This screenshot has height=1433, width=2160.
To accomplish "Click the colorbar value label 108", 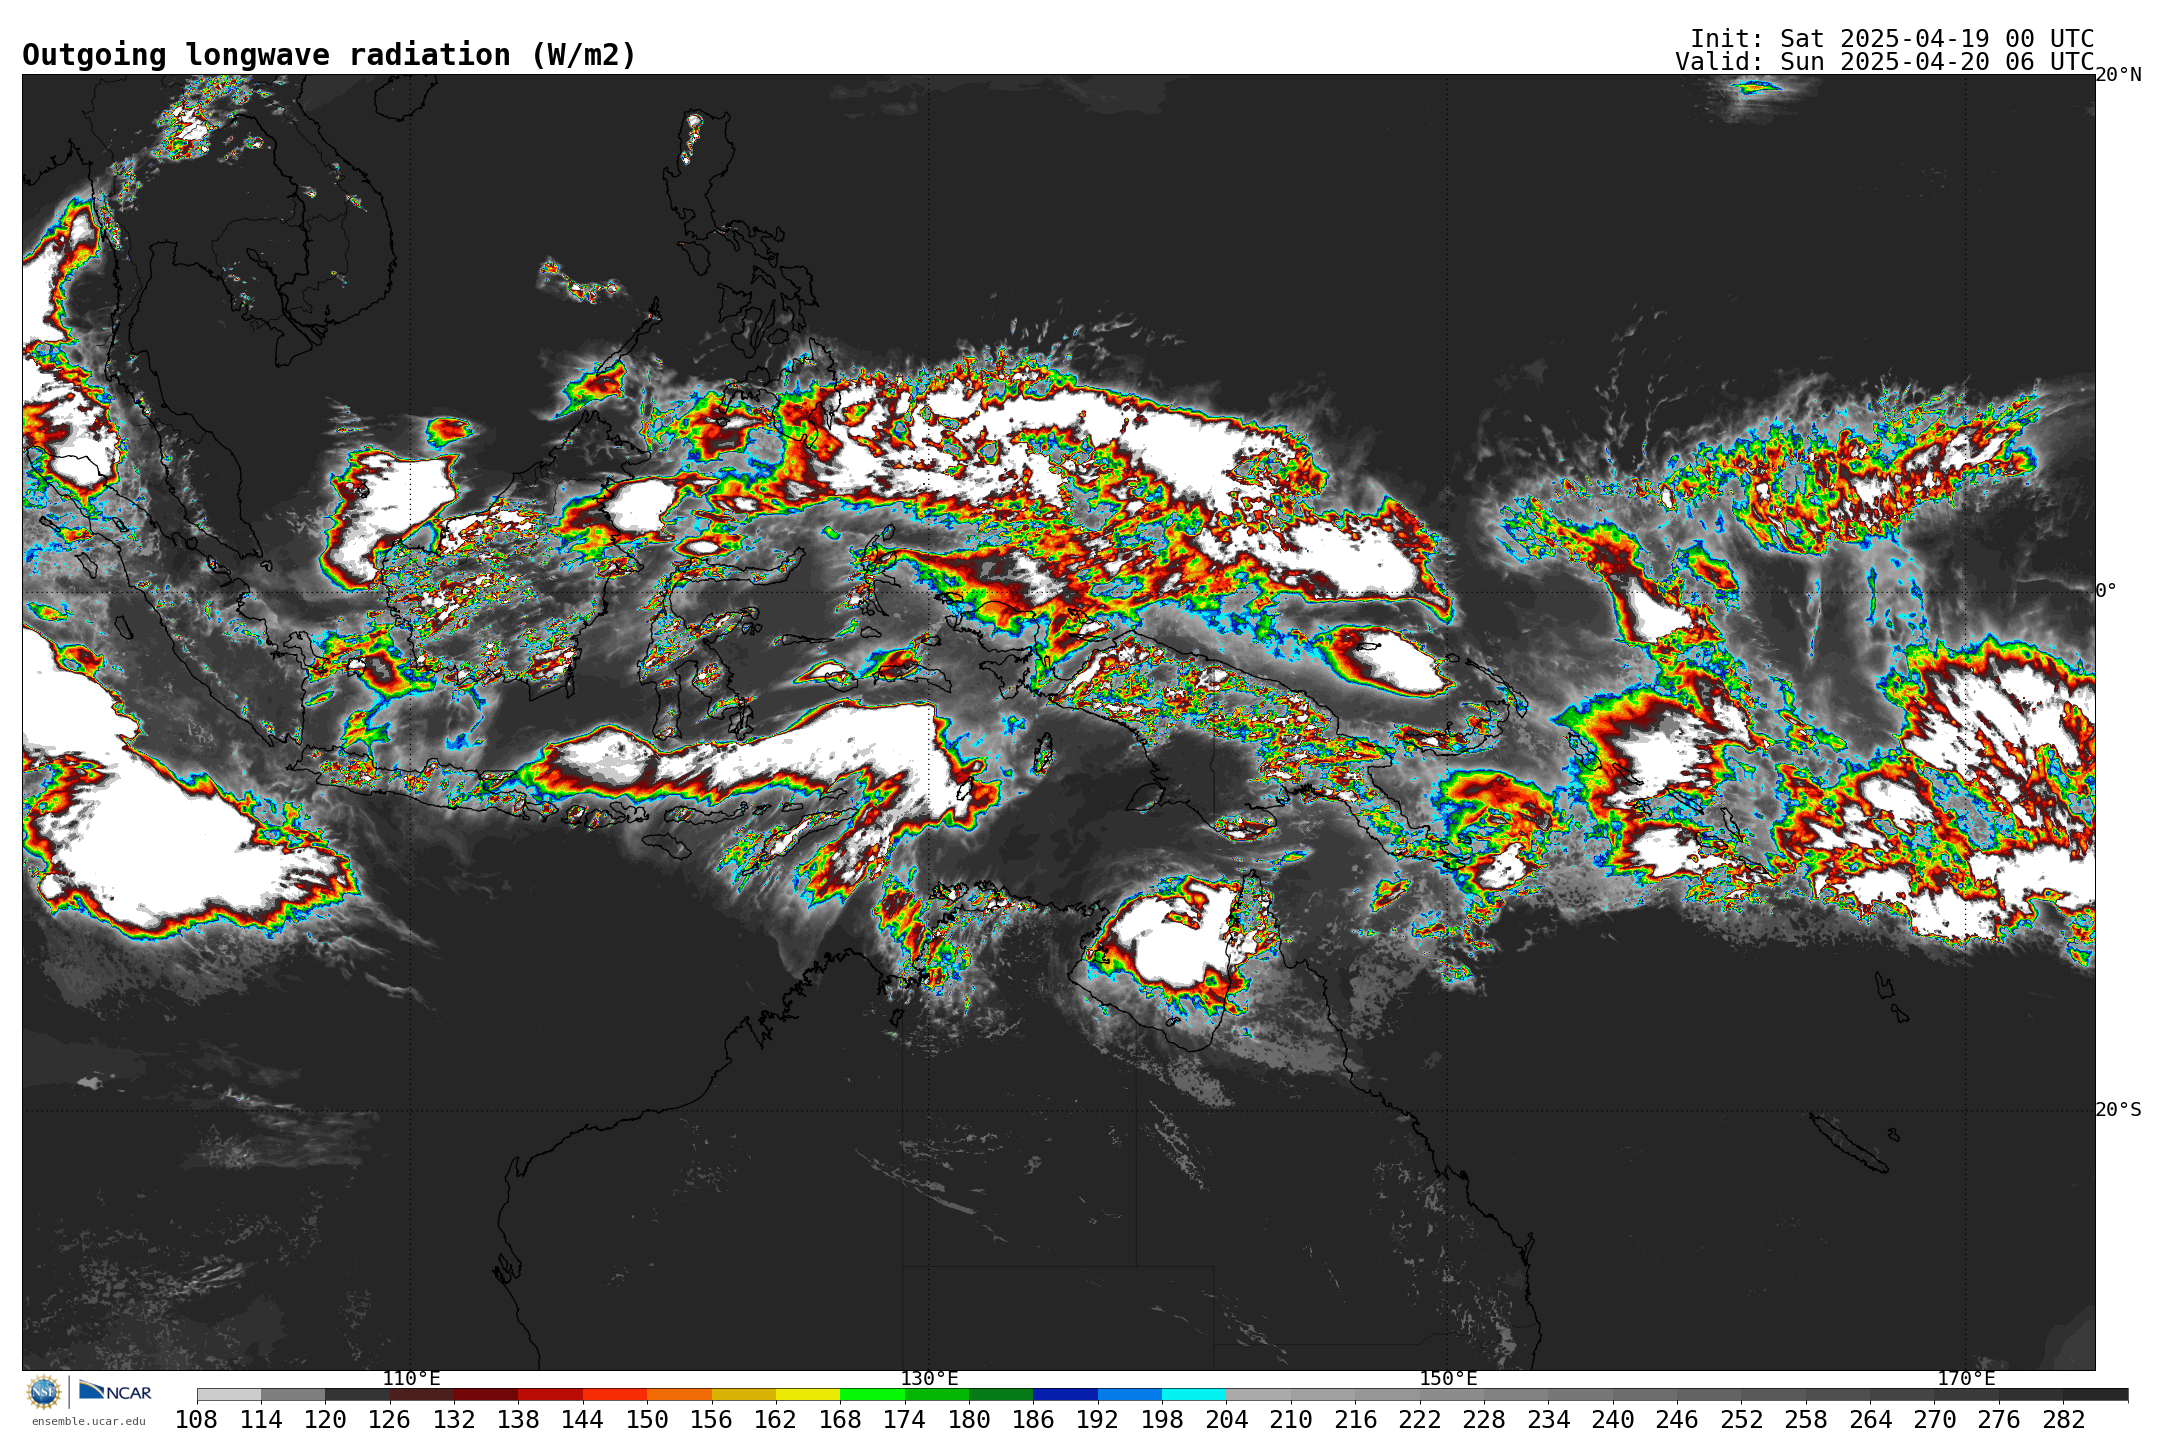I will (197, 1420).
